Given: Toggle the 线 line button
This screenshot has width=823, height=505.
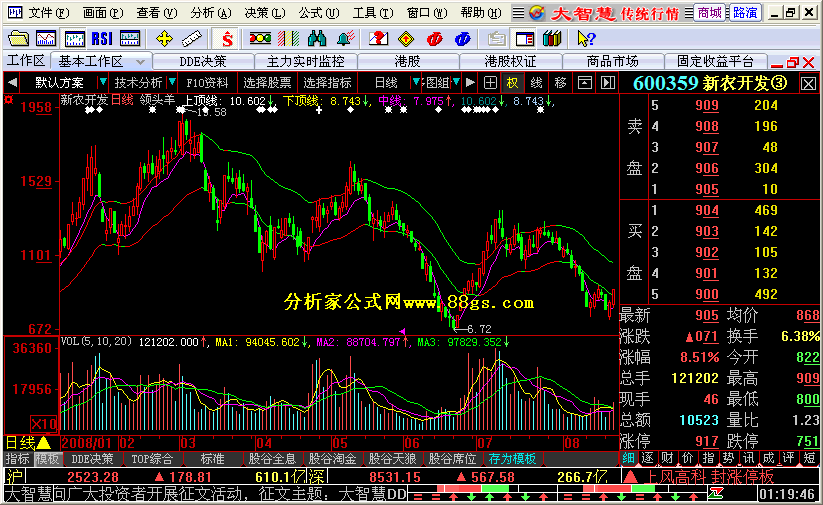Looking at the screenshot, I should [x=536, y=82].
